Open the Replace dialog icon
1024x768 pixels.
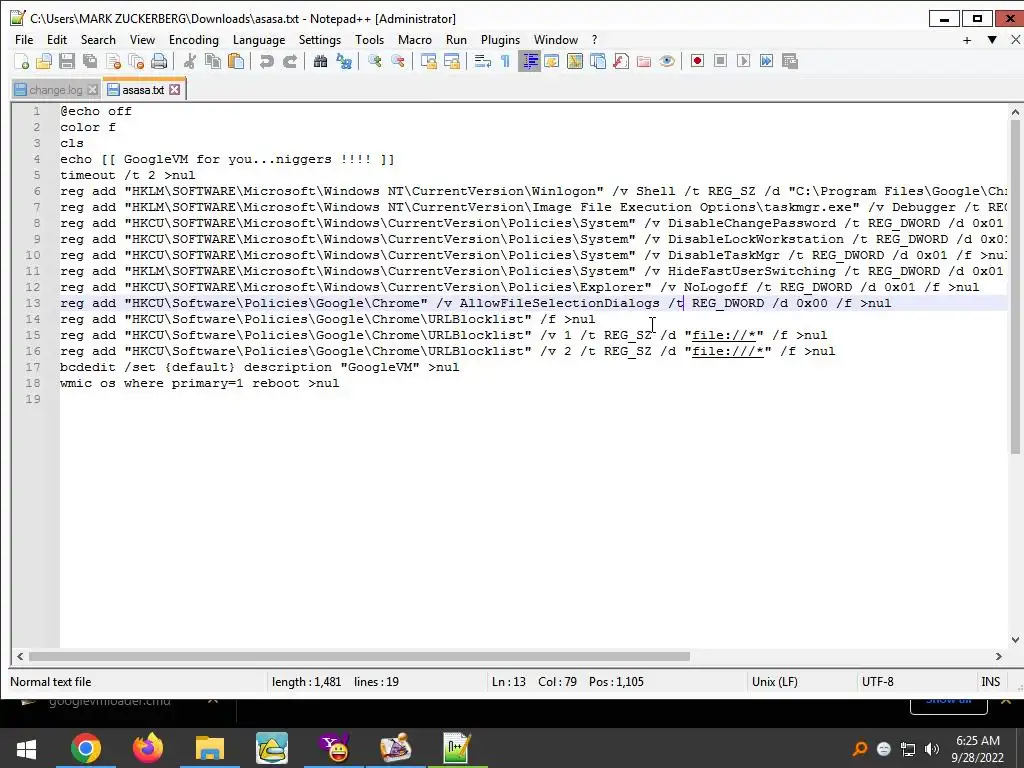[344, 61]
